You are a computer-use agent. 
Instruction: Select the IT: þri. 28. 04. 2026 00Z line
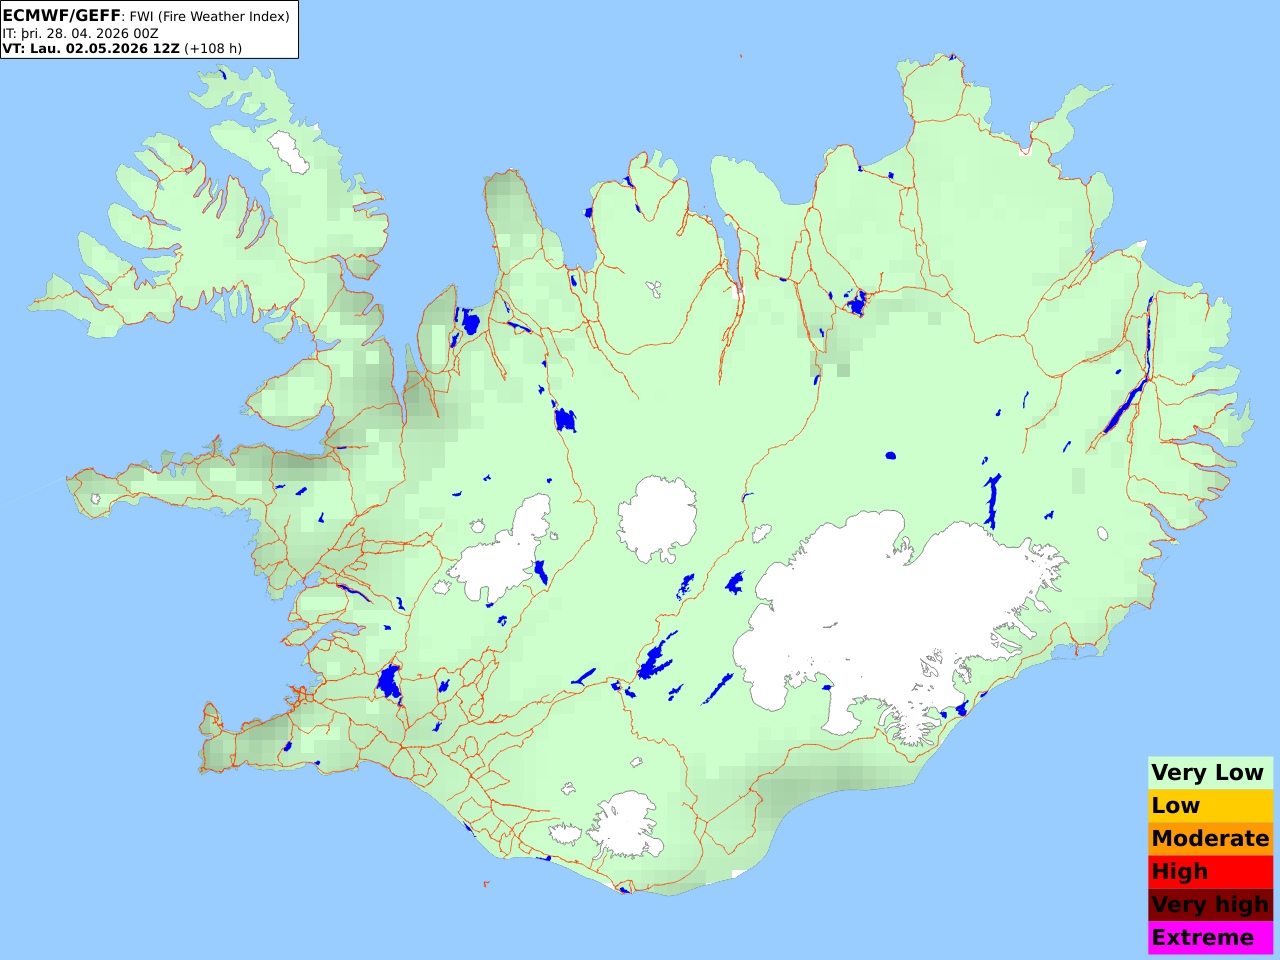(80, 33)
